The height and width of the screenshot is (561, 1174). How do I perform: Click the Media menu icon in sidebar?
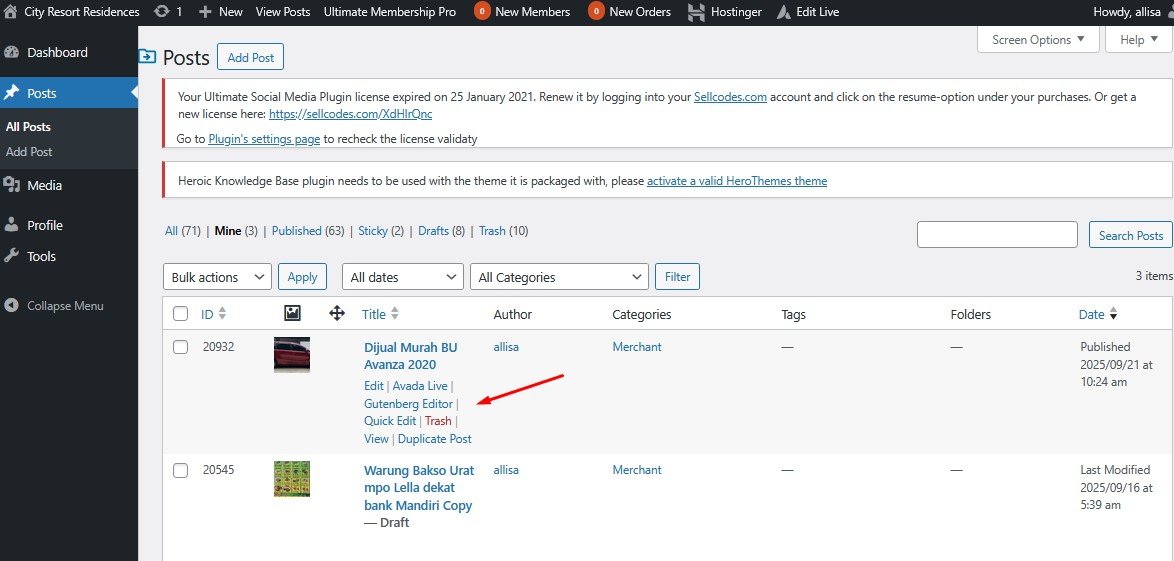pyautogui.click(x=12, y=185)
